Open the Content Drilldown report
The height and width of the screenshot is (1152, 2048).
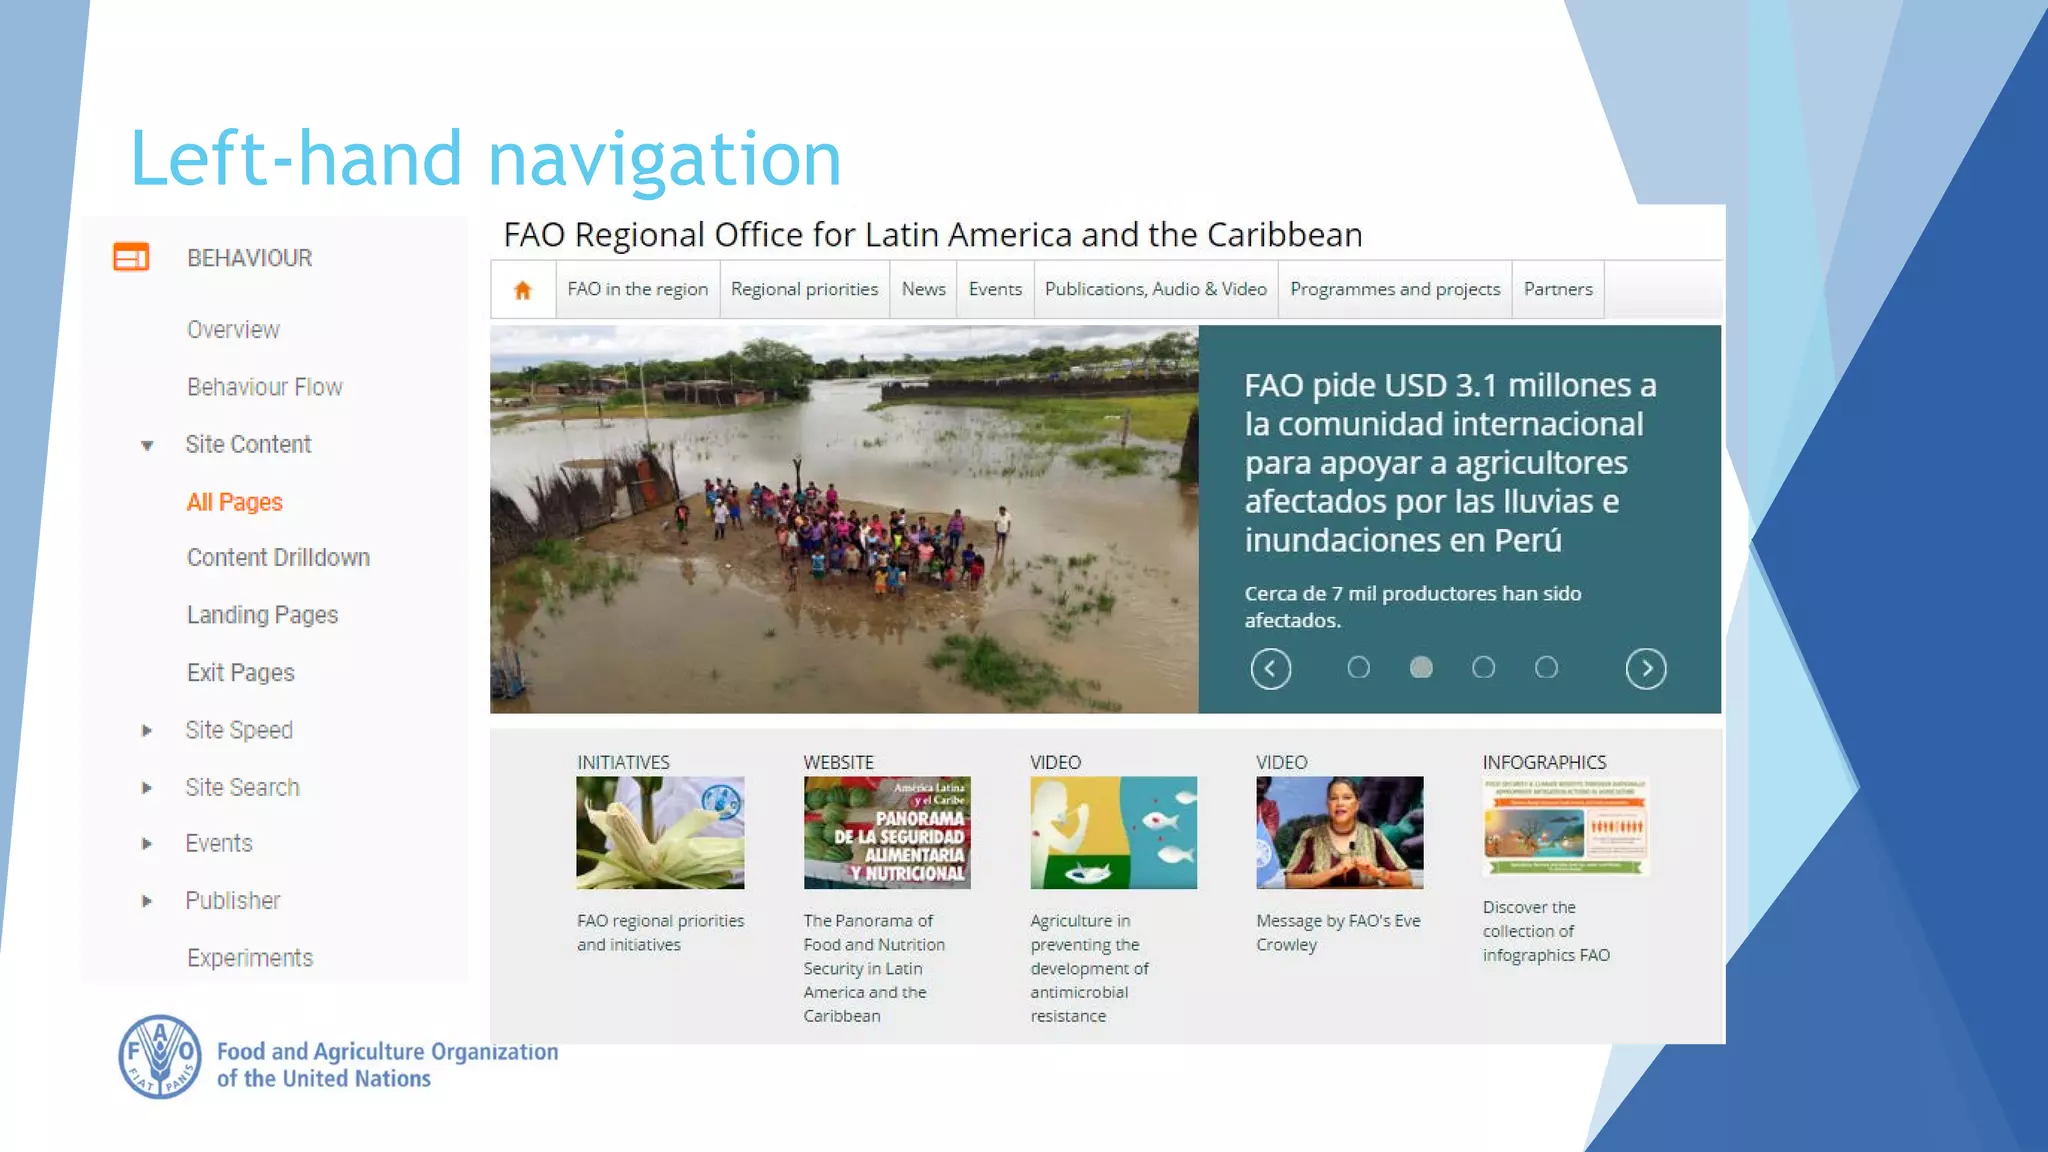[278, 558]
